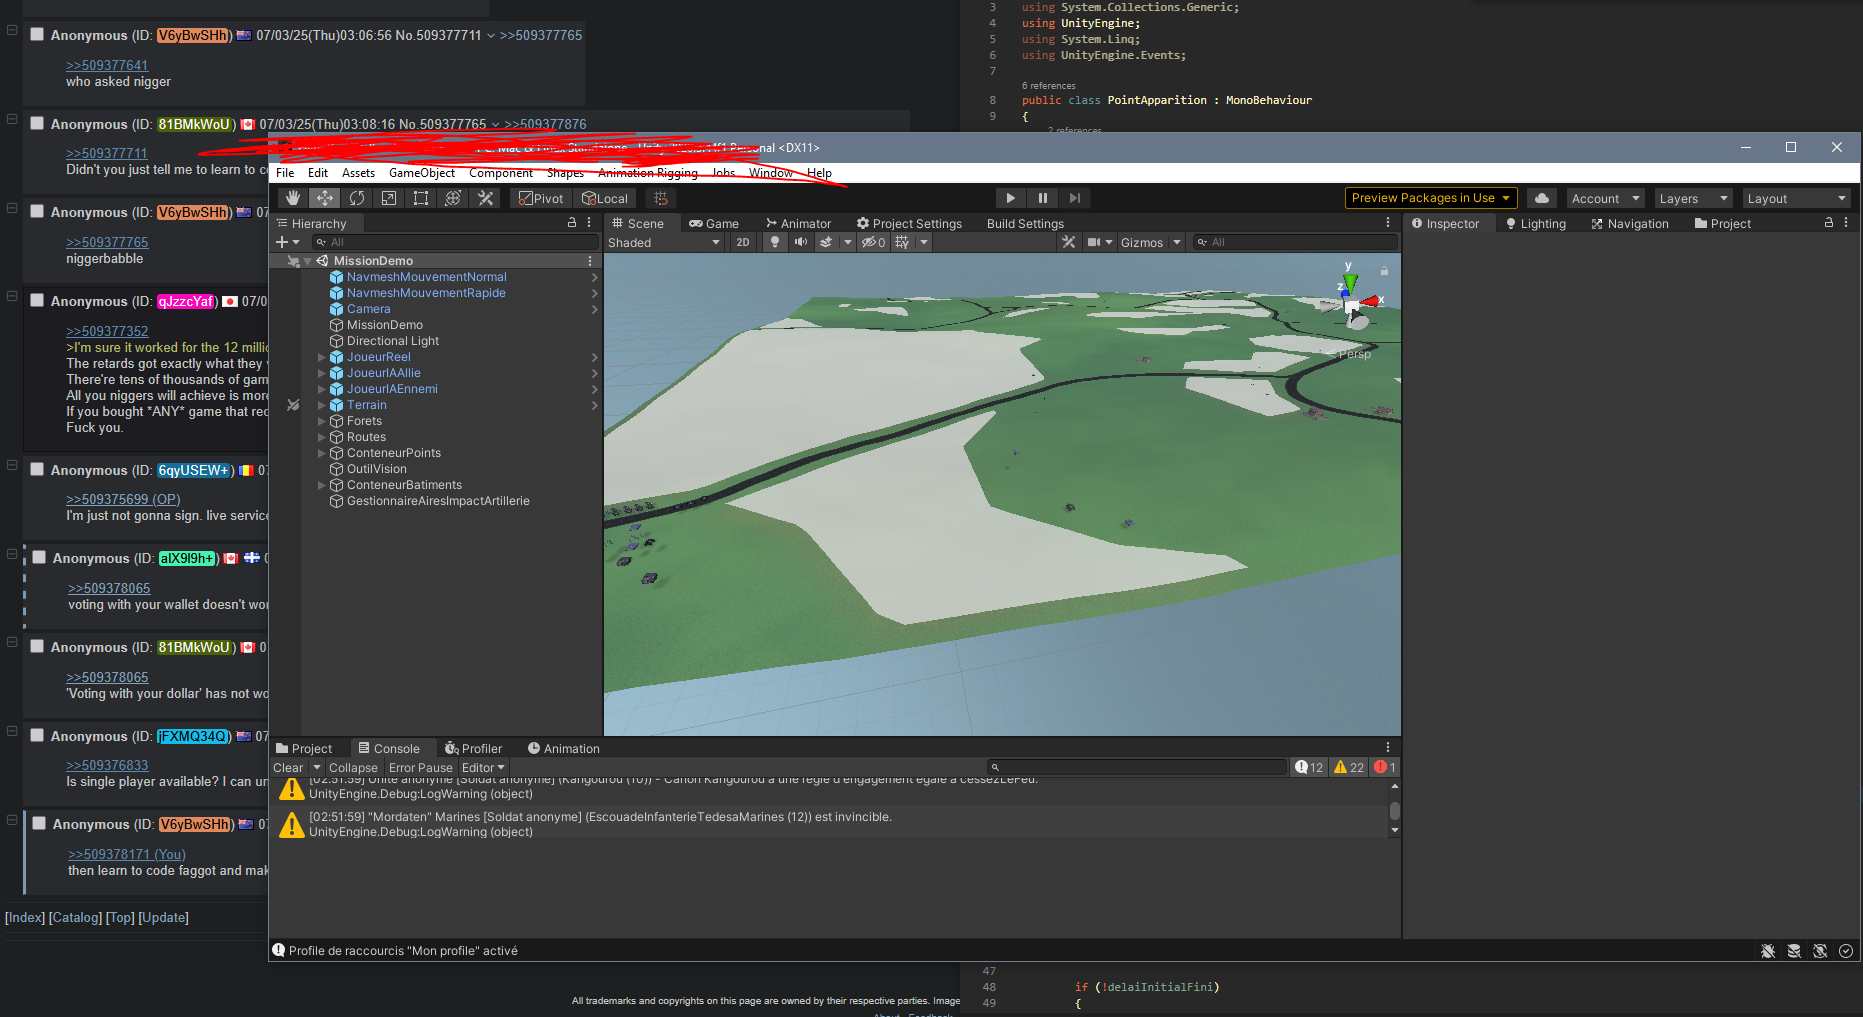Switch to the Animator tab

[798, 224]
